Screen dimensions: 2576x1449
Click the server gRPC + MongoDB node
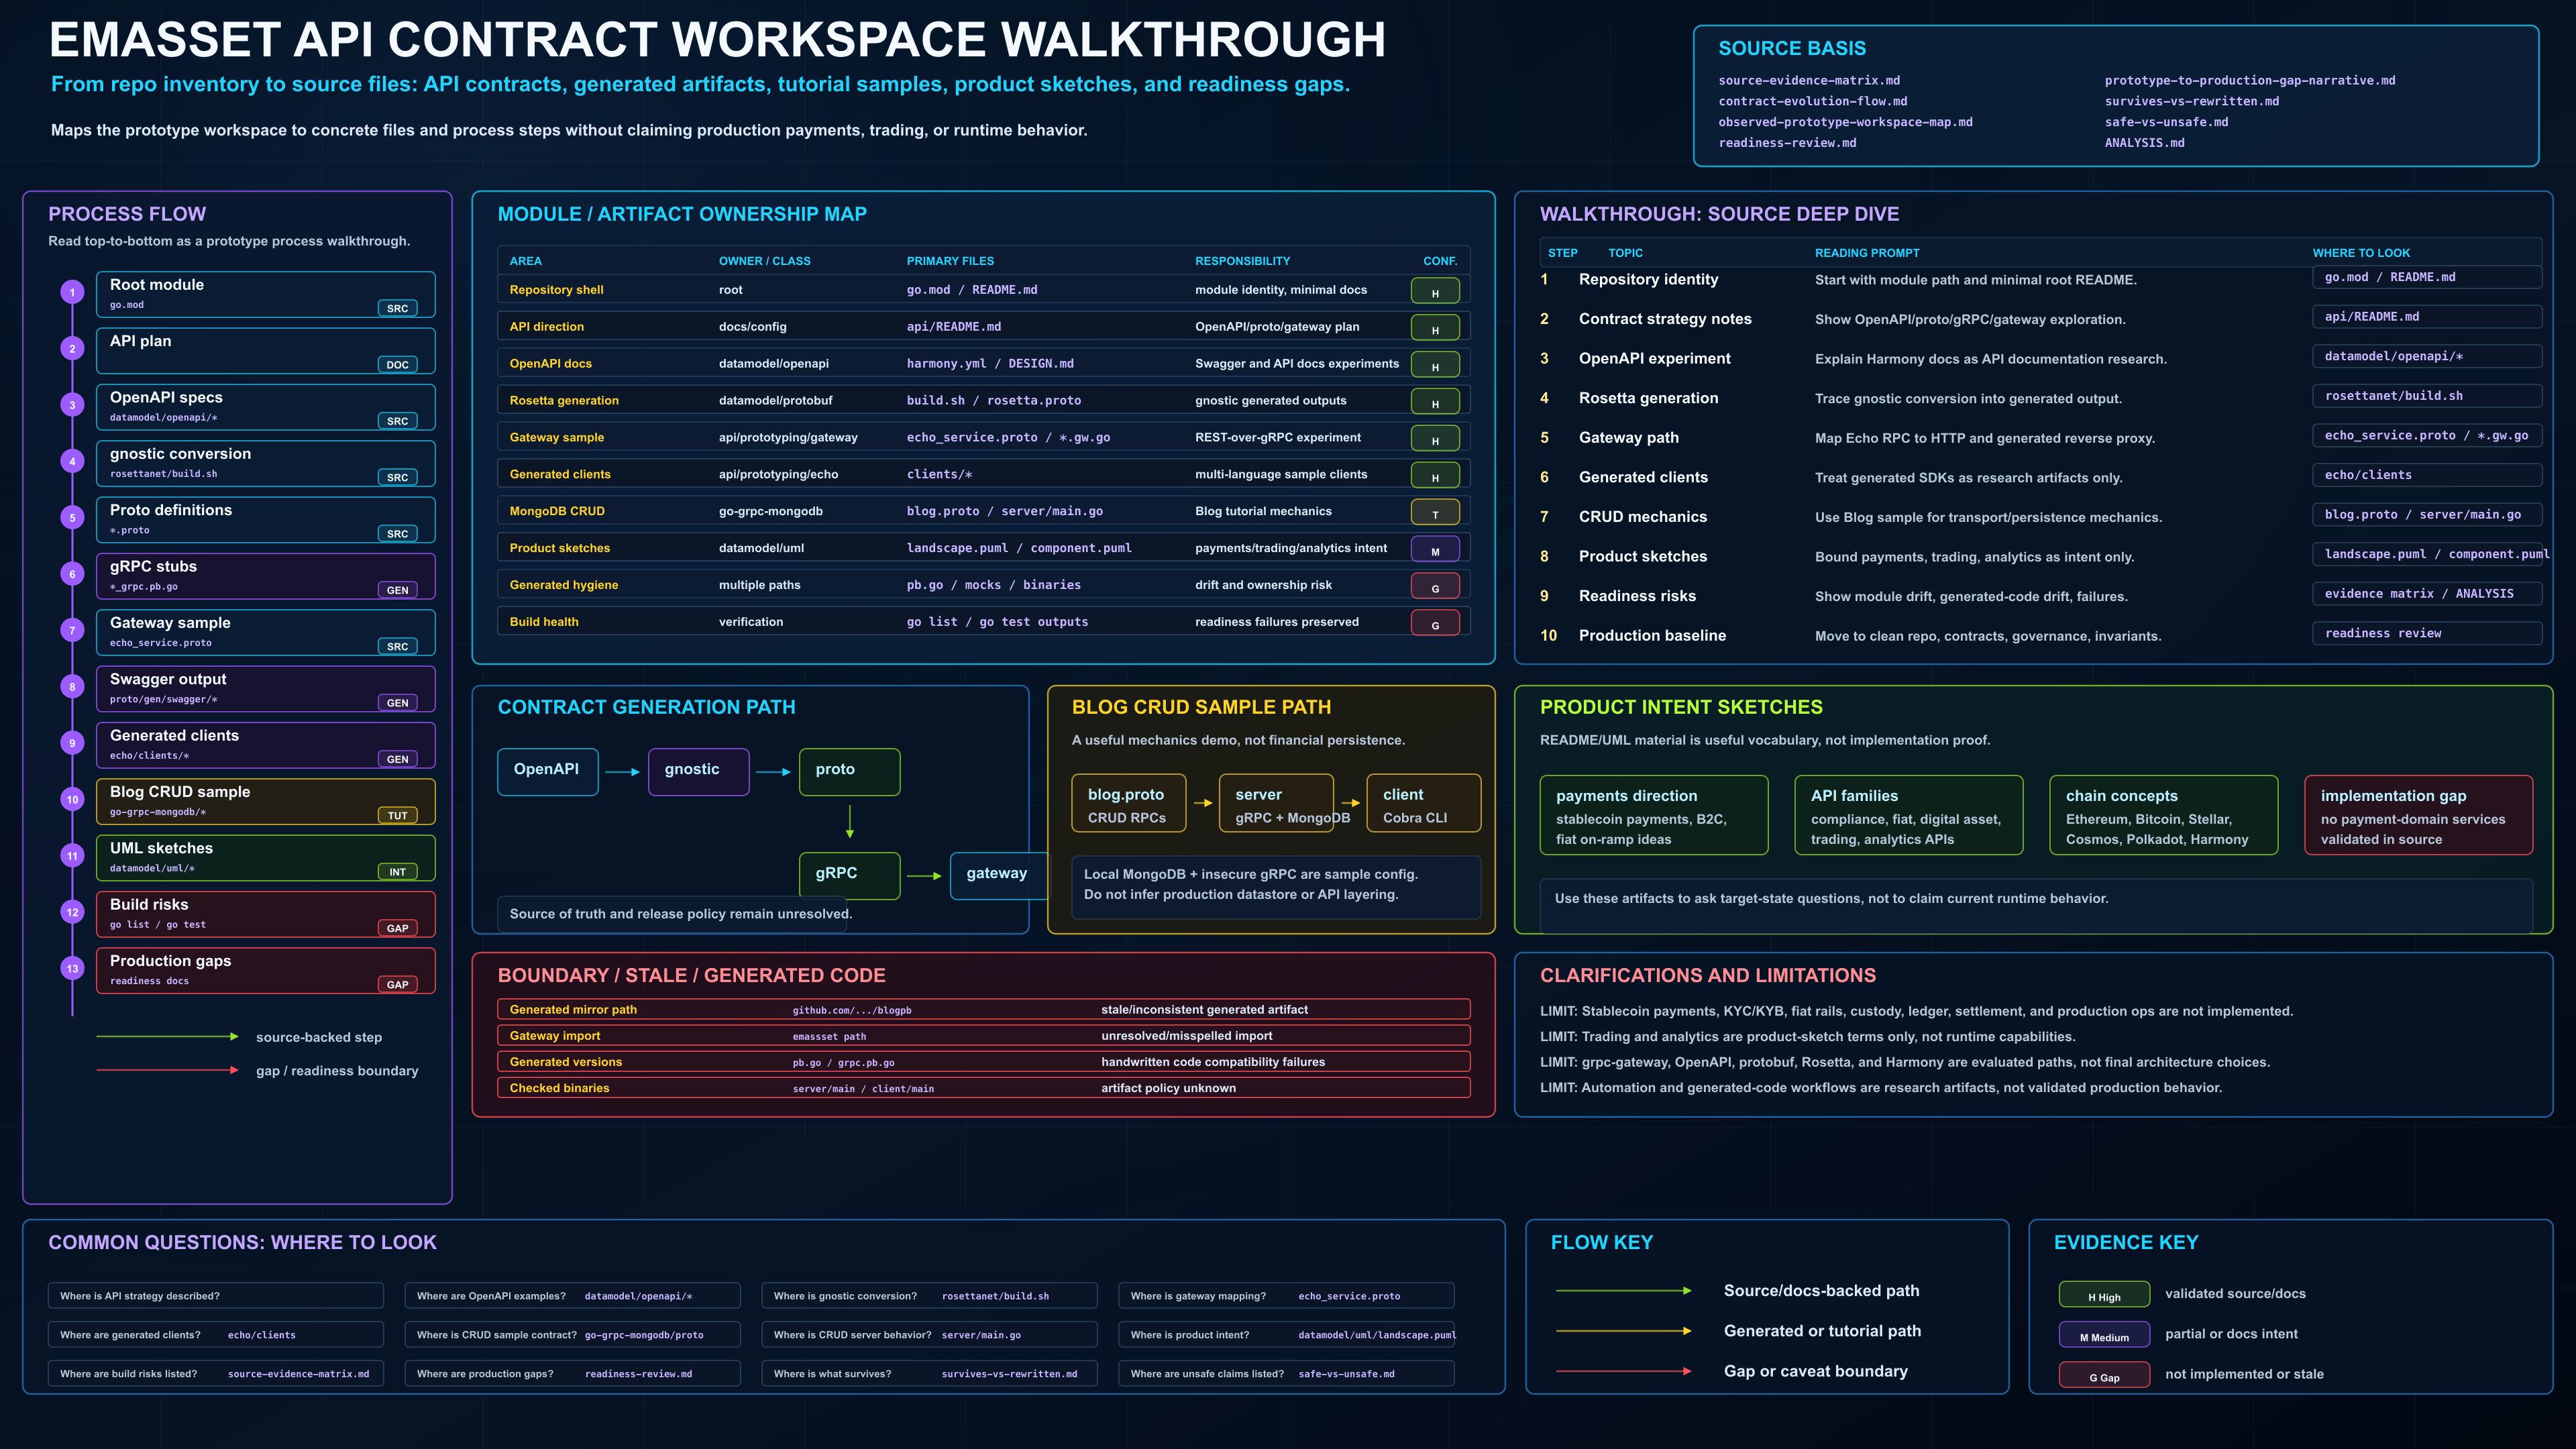tap(1277, 804)
